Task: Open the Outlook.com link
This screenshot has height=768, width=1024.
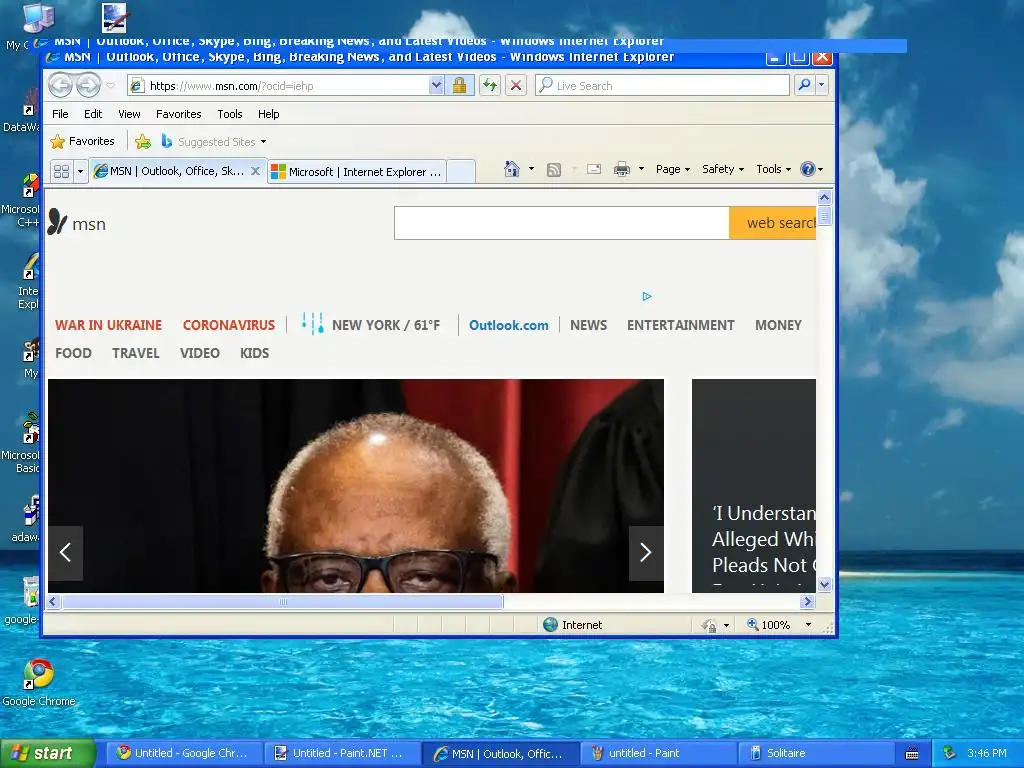Action: [509, 325]
